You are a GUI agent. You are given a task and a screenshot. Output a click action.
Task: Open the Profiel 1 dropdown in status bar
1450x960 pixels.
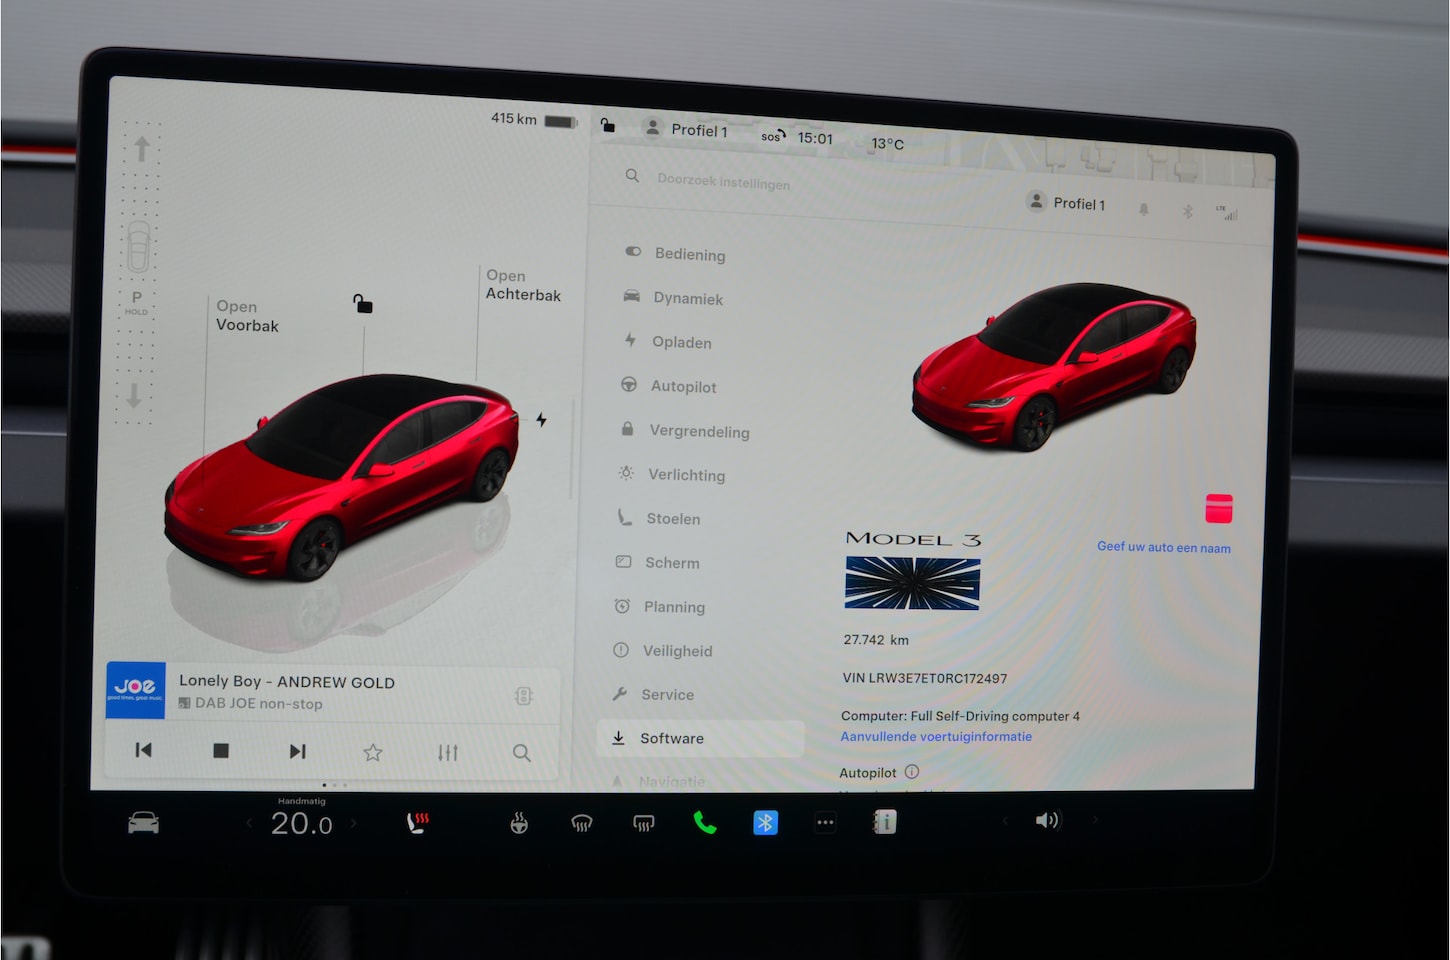(x=687, y=130)
